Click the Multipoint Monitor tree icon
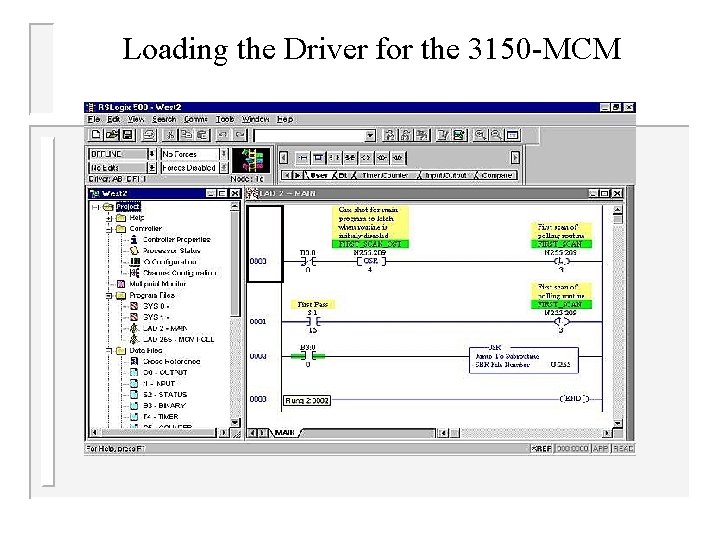Viewport: 720px width, 540px height. click(x=121, y=284)
